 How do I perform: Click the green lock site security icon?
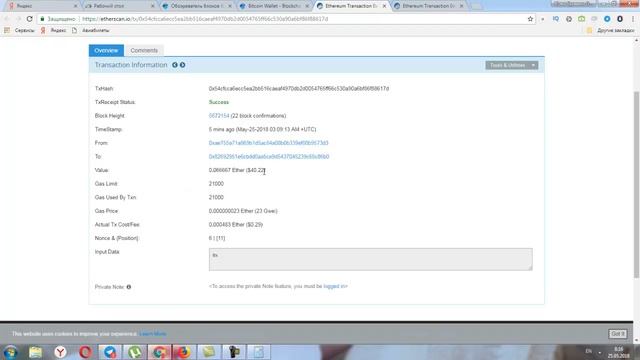point(42,19)
